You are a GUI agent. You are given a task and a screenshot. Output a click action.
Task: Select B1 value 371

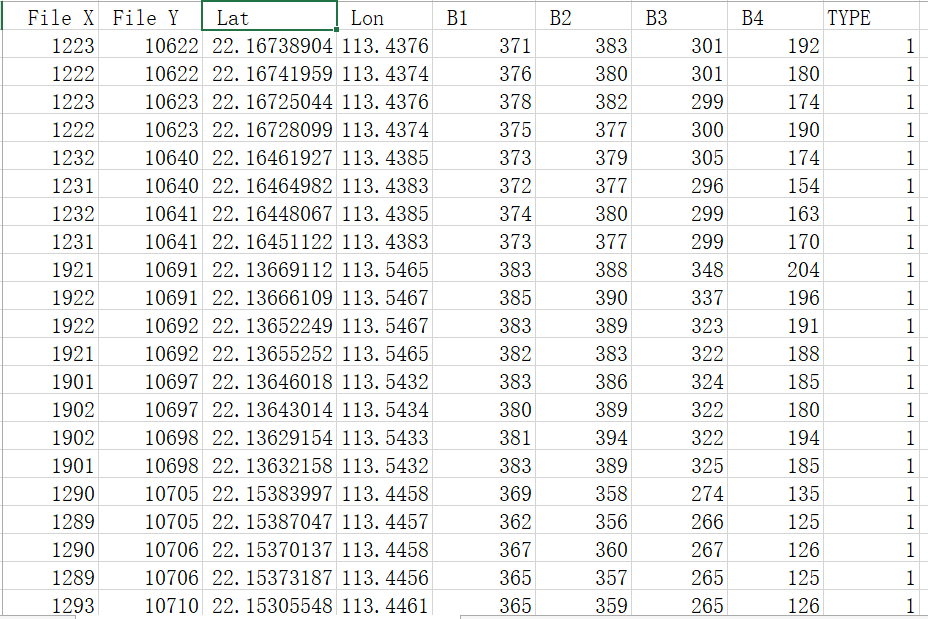(484, 45)
